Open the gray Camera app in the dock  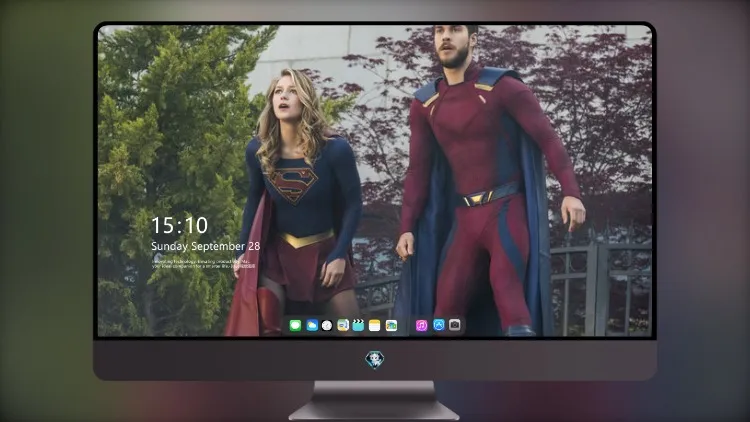(455, 325)
